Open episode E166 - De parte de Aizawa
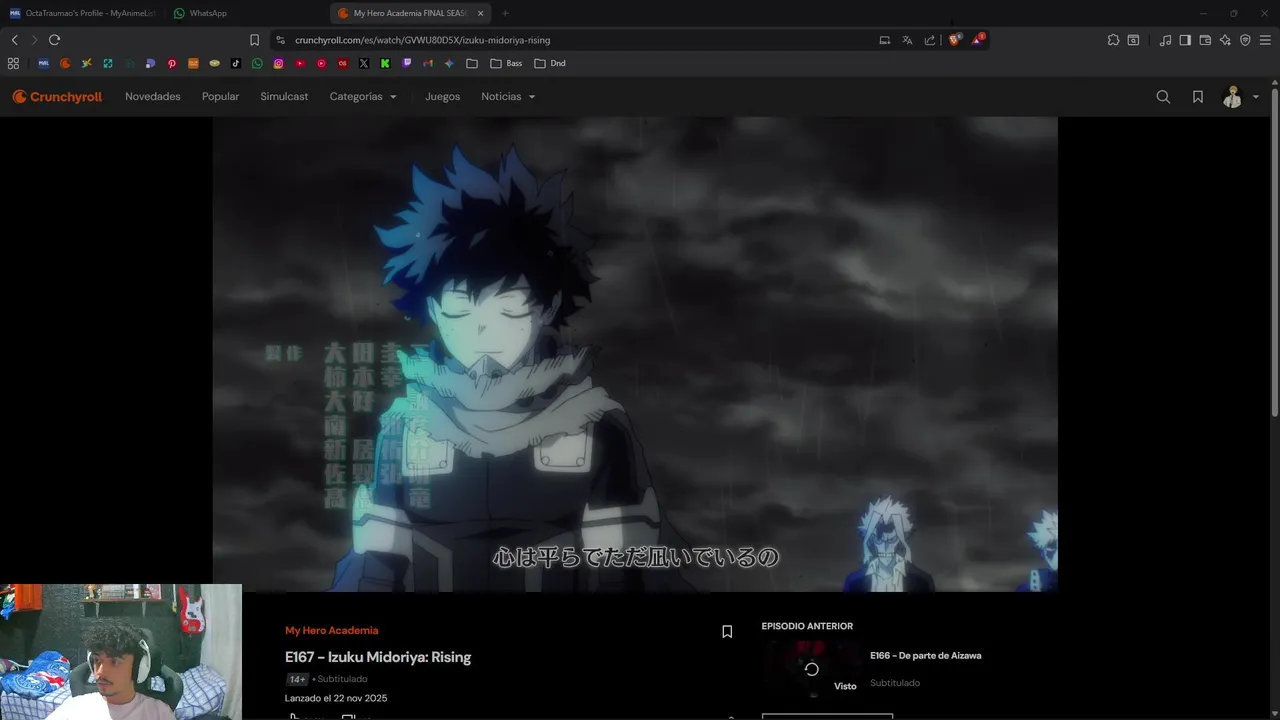This screenshot has height=720, width=1280. point(925,656)
